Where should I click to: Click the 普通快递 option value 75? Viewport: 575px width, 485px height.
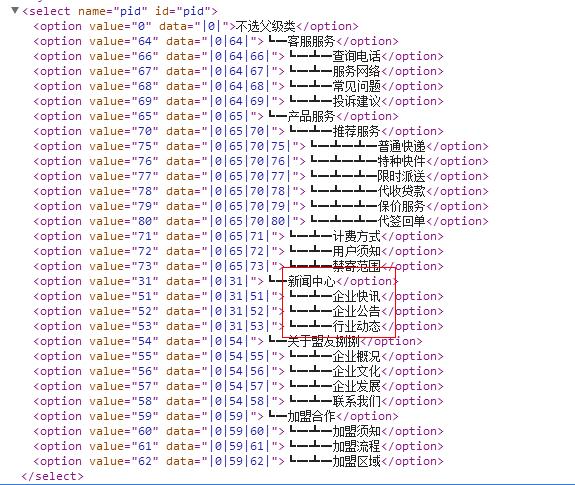click(x=261, y=147)
